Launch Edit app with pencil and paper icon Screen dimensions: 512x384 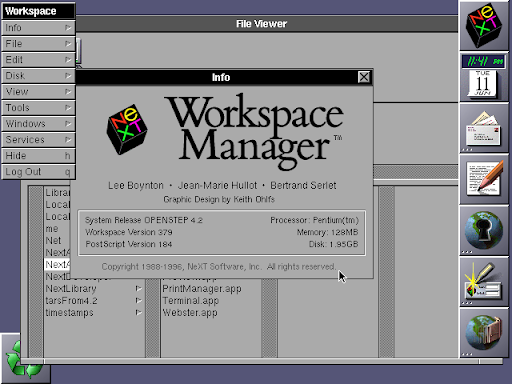pos(484,180)
